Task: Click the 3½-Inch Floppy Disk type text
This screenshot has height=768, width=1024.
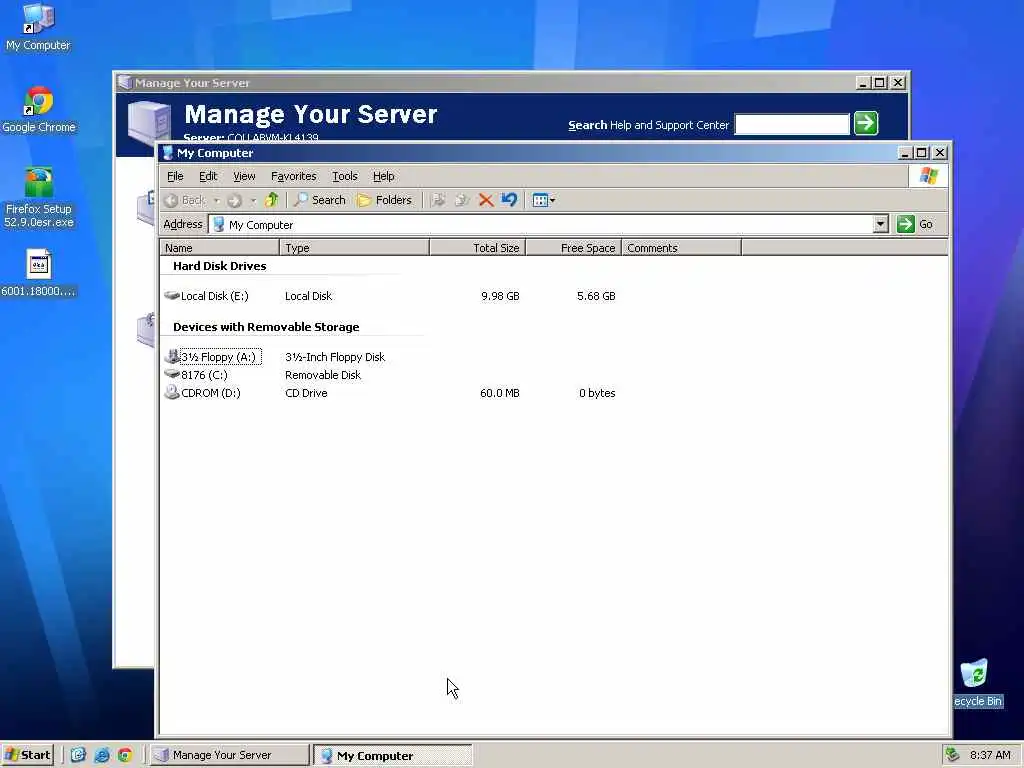Action: point(335,357)
